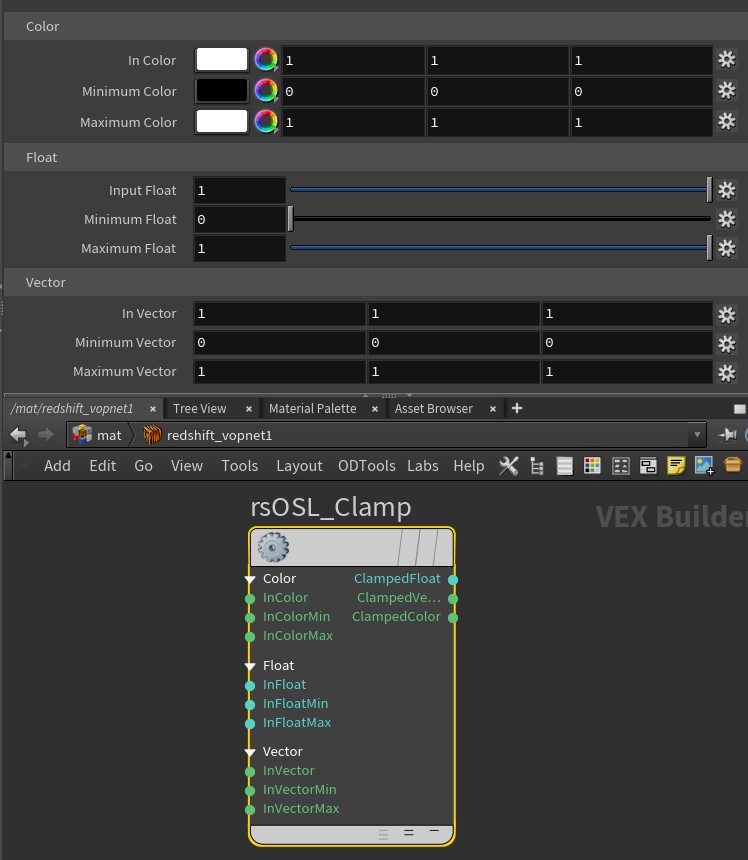Open gear menu for Maximum Vector parameter

pyautogui.click(x=727, y=373)
